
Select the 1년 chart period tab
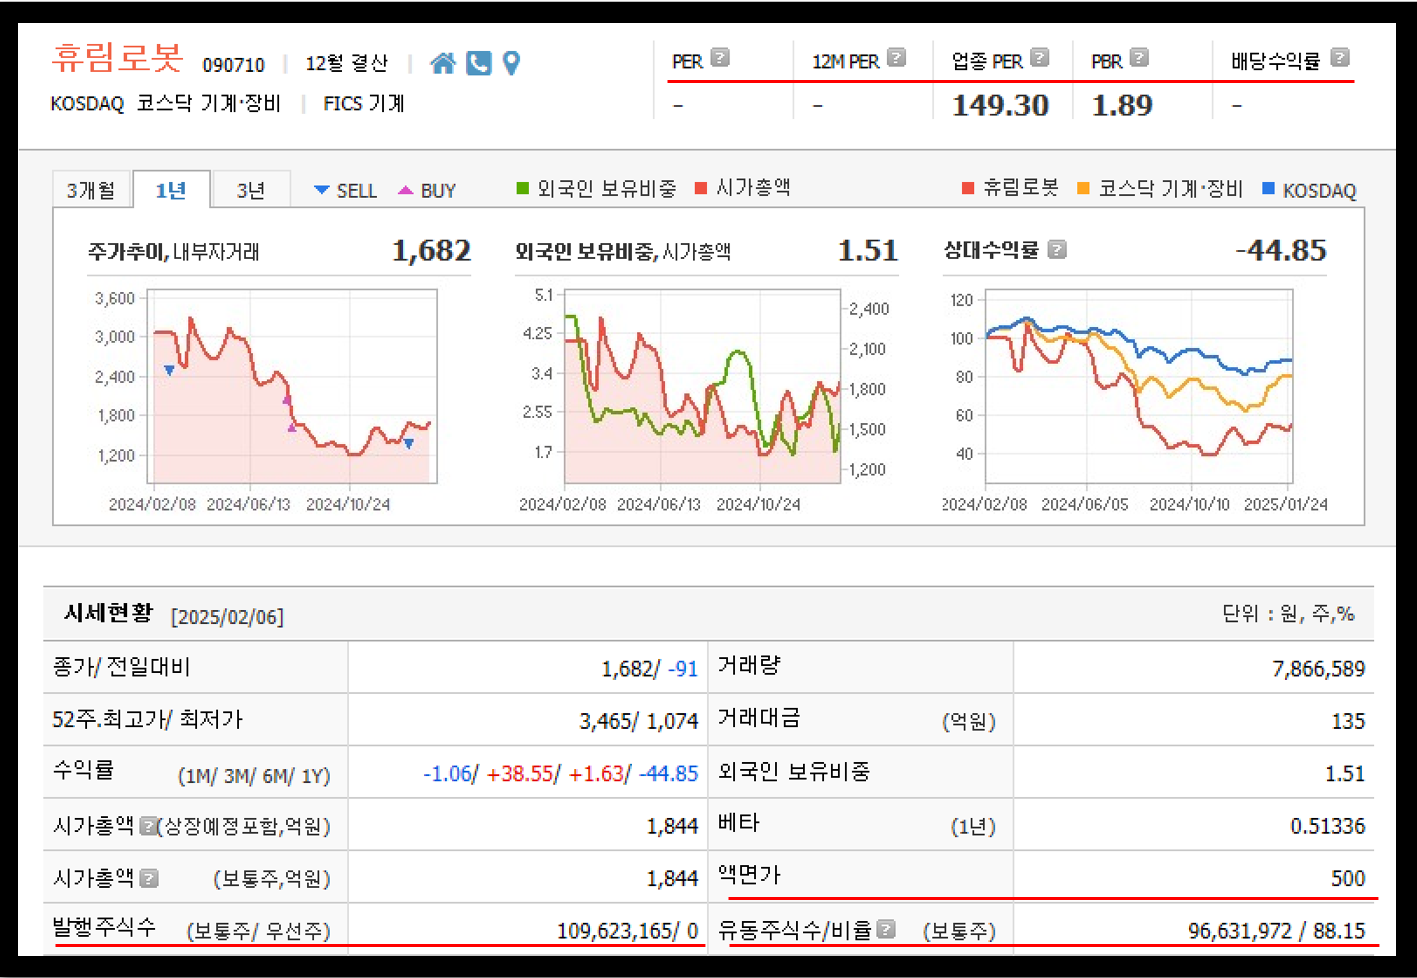click(x=171, y=190)
